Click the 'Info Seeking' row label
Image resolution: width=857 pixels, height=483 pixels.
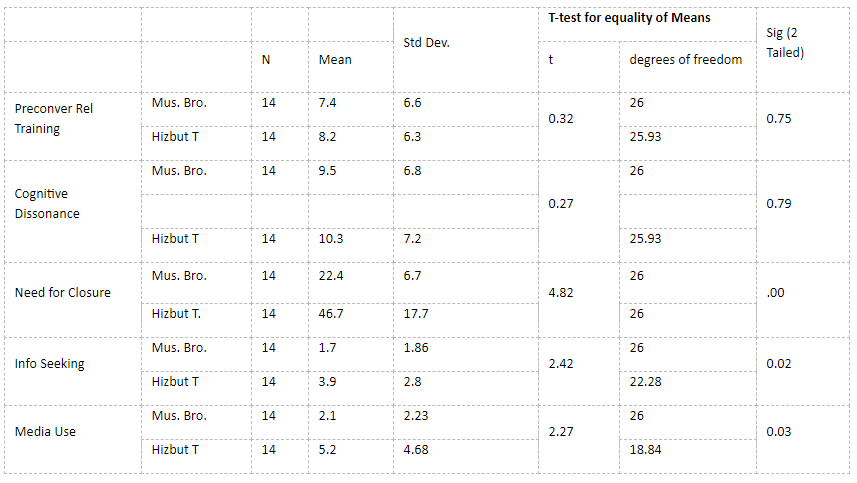point(49,364)
